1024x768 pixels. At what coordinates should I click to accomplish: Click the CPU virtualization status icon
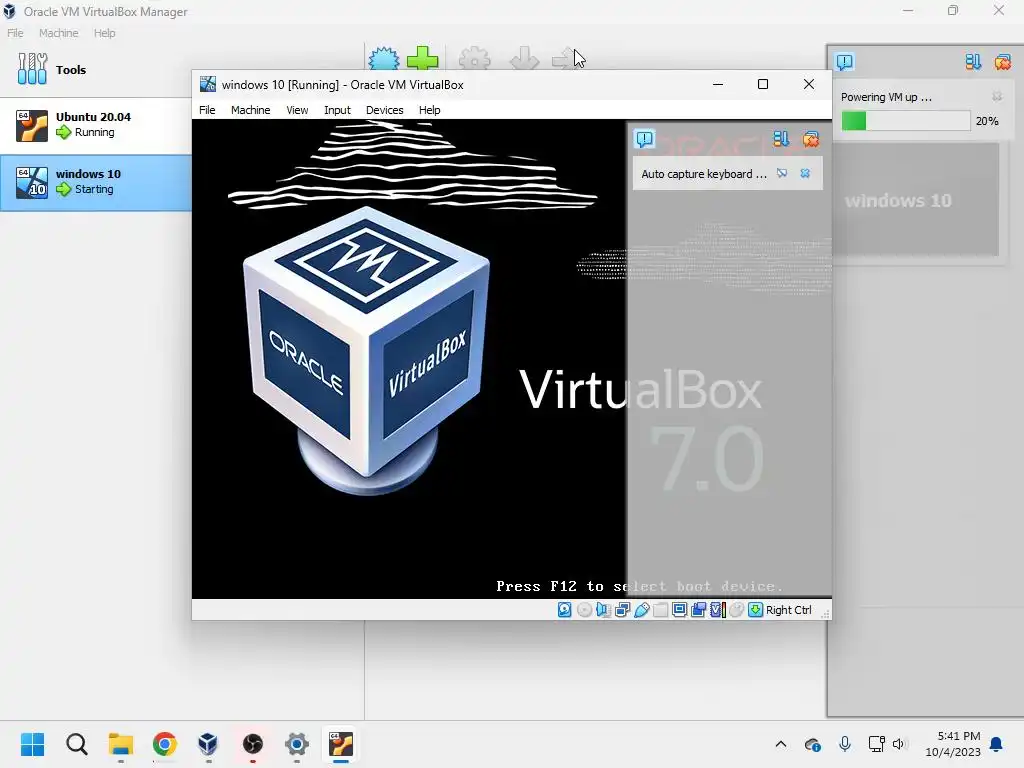click(718, 610)
